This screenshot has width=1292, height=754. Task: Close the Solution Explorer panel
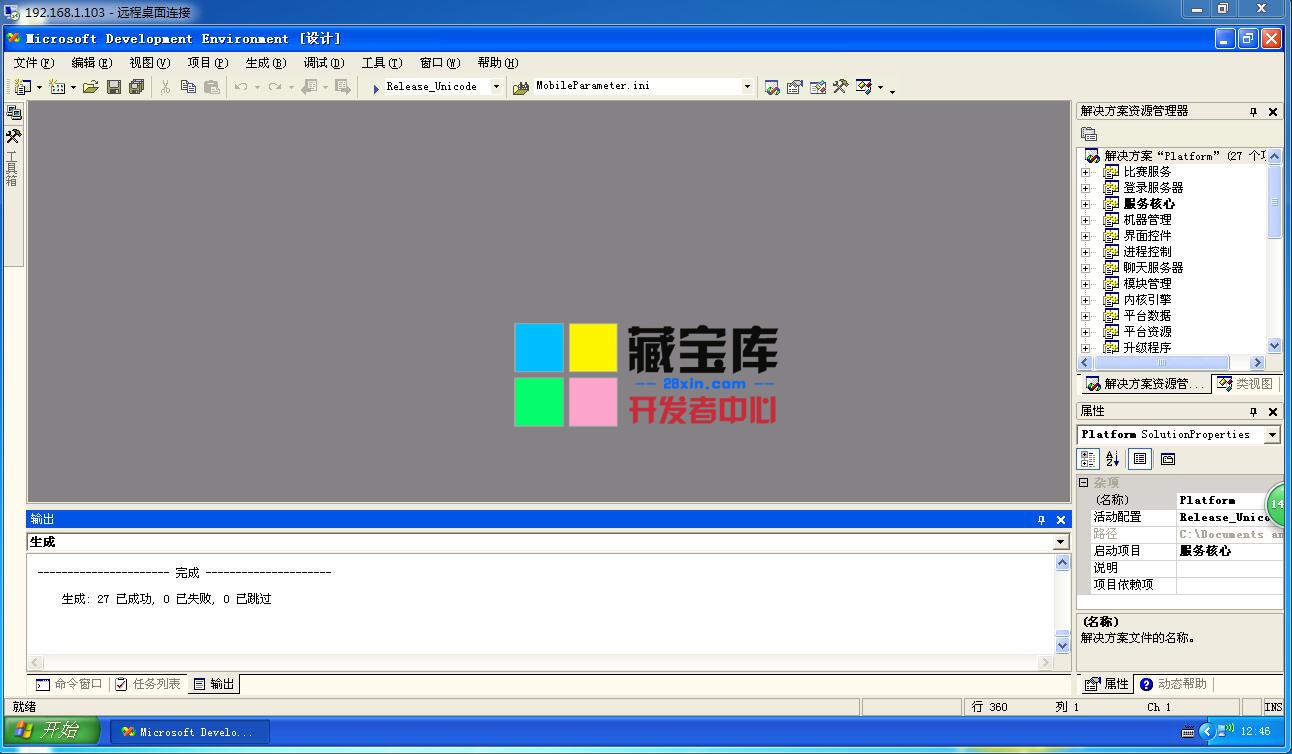[x=1273, y=112]
